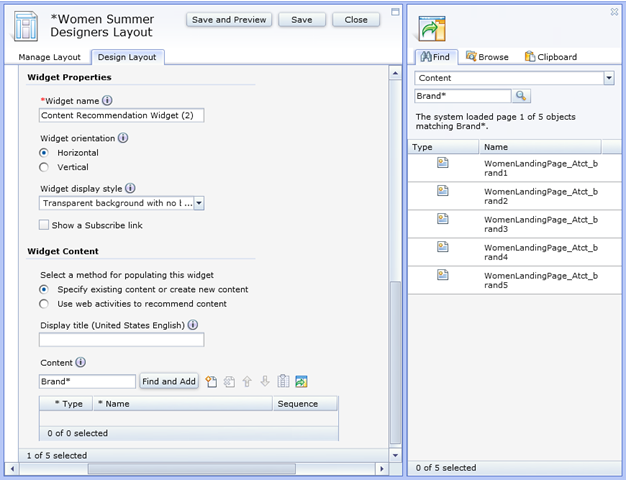
Task: Sort results by the Name column header
Action: 540,147
